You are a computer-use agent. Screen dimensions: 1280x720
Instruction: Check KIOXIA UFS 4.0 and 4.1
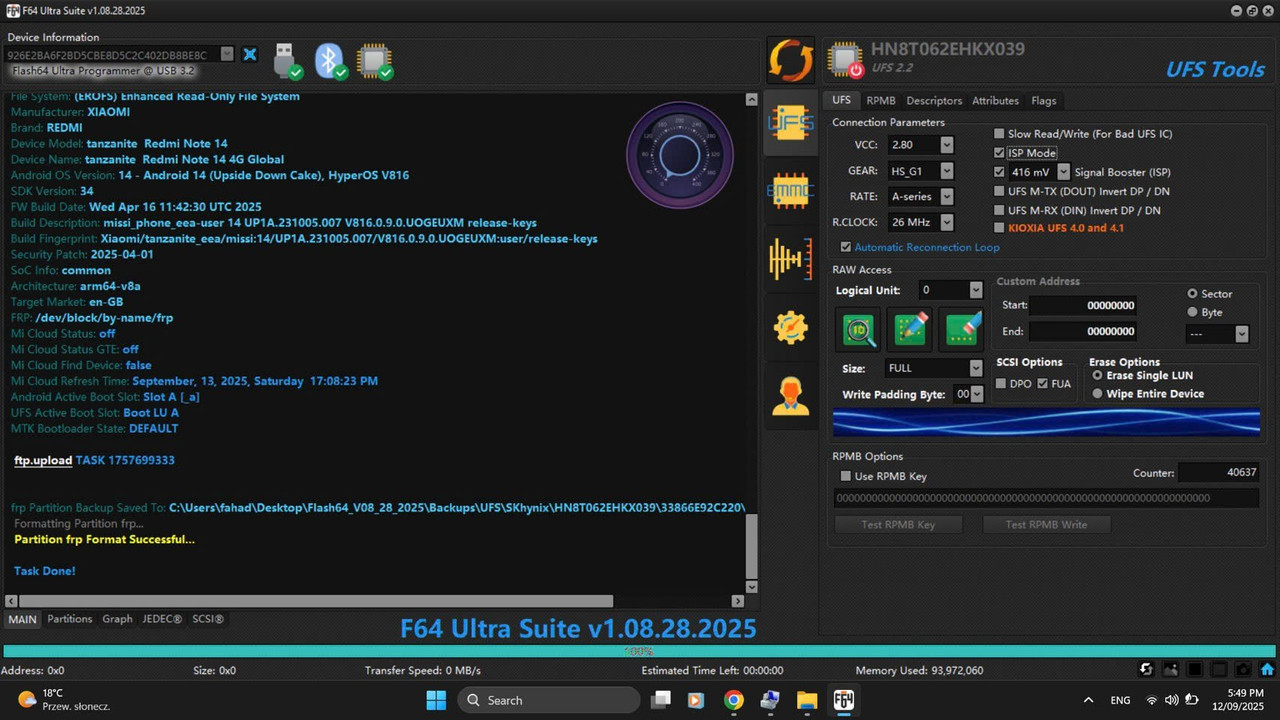click(x=999, y=228)
